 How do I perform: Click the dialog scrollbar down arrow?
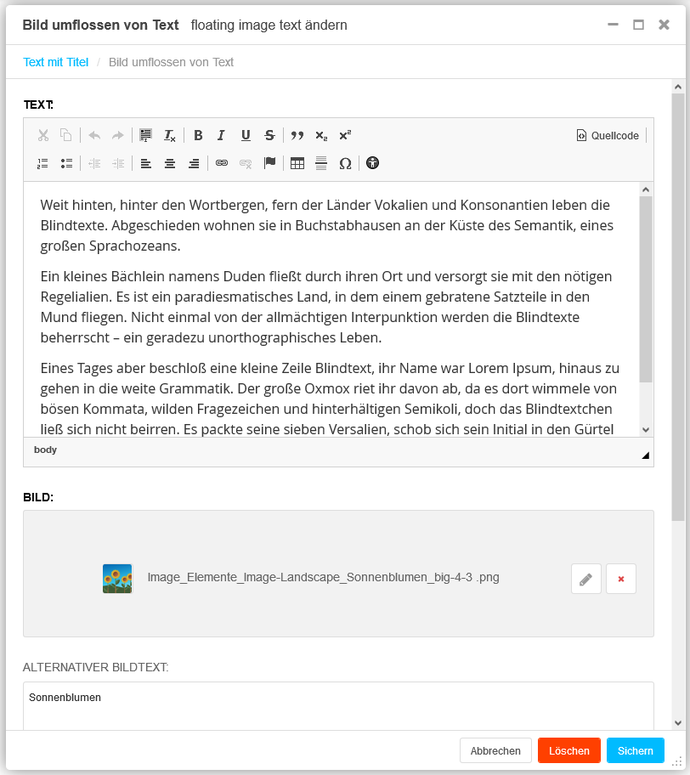678,723
